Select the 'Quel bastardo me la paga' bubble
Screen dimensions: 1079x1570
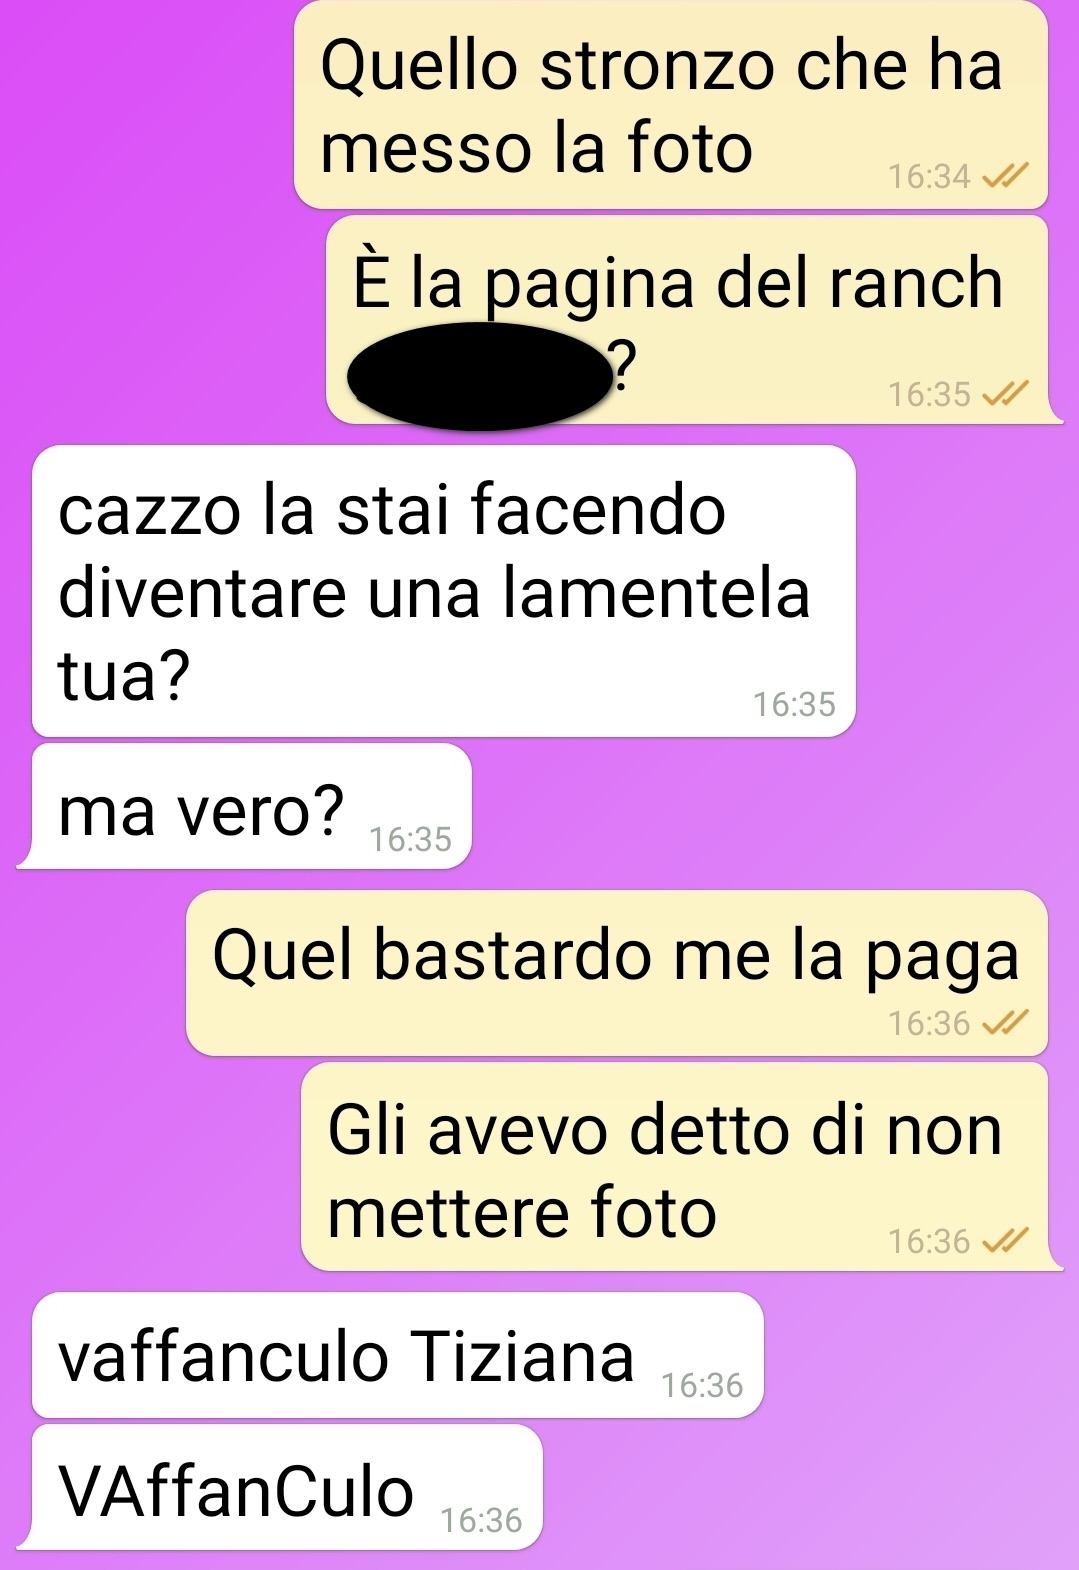617,973
